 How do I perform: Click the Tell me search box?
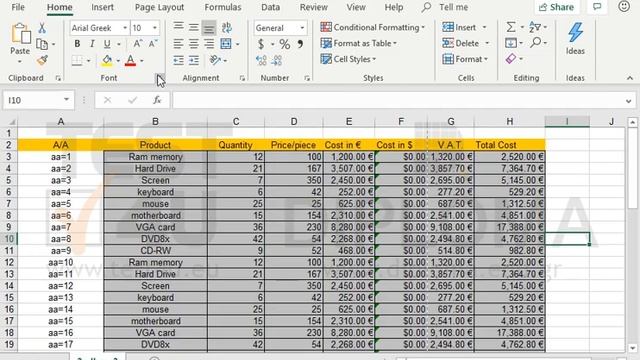click(445, 7)
